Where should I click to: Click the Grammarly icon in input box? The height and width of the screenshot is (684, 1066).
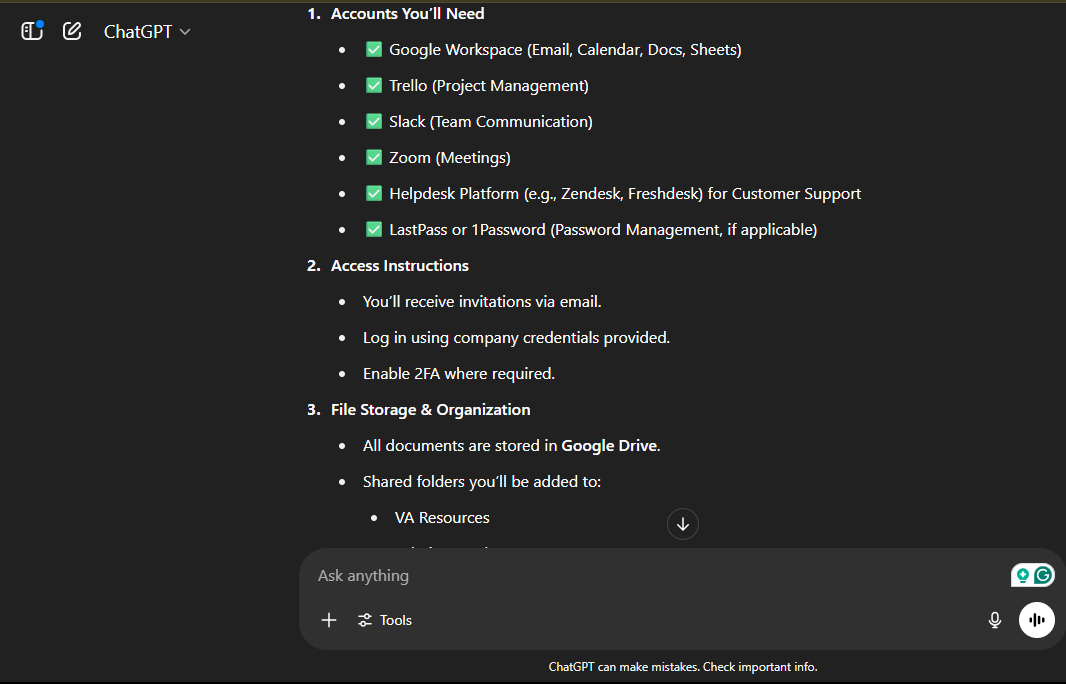coord(1044,576)
